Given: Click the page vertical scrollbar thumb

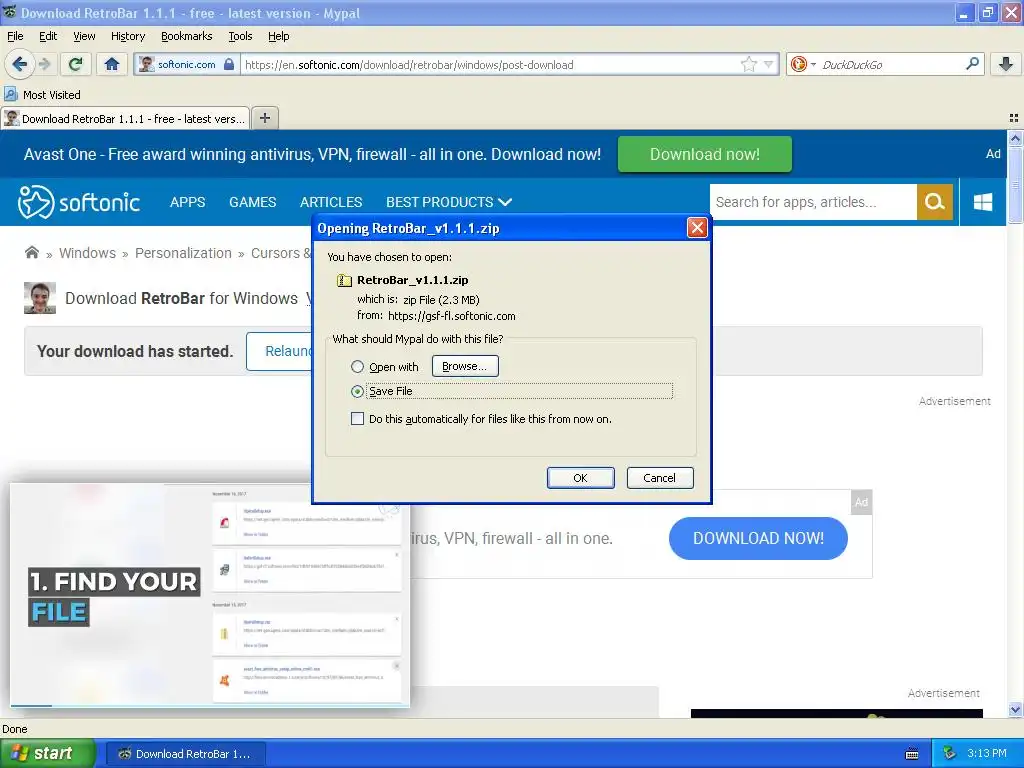Looking at the screenshot, I should point(1015,185).
